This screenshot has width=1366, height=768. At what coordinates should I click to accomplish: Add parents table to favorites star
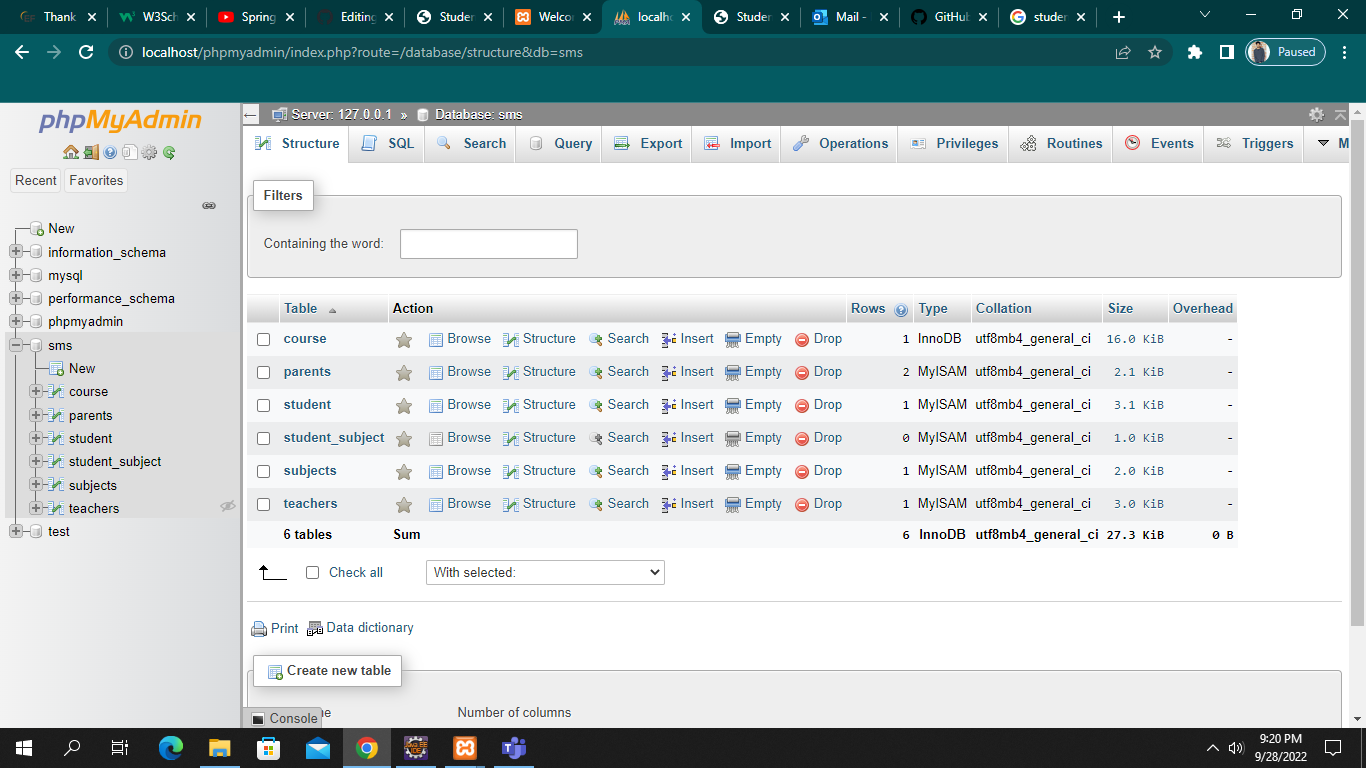(404, 372)
